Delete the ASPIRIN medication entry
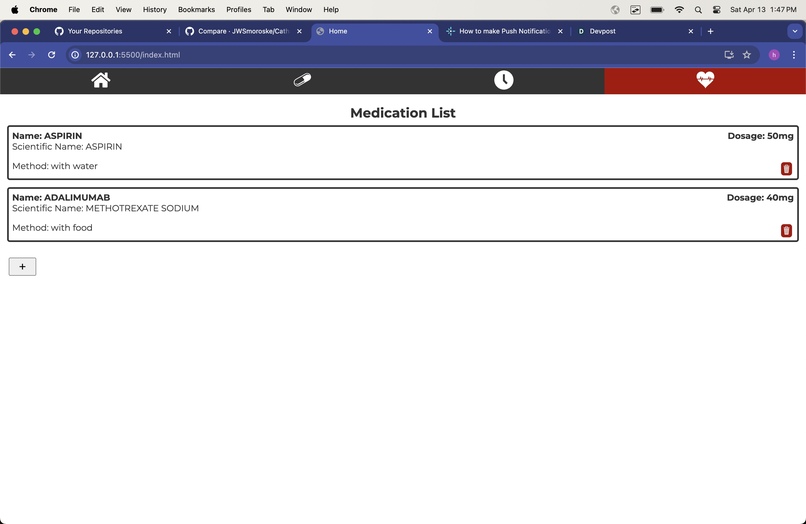Viewport: 806px width, 524px height. pyautogui.click(x=786, y=169)
